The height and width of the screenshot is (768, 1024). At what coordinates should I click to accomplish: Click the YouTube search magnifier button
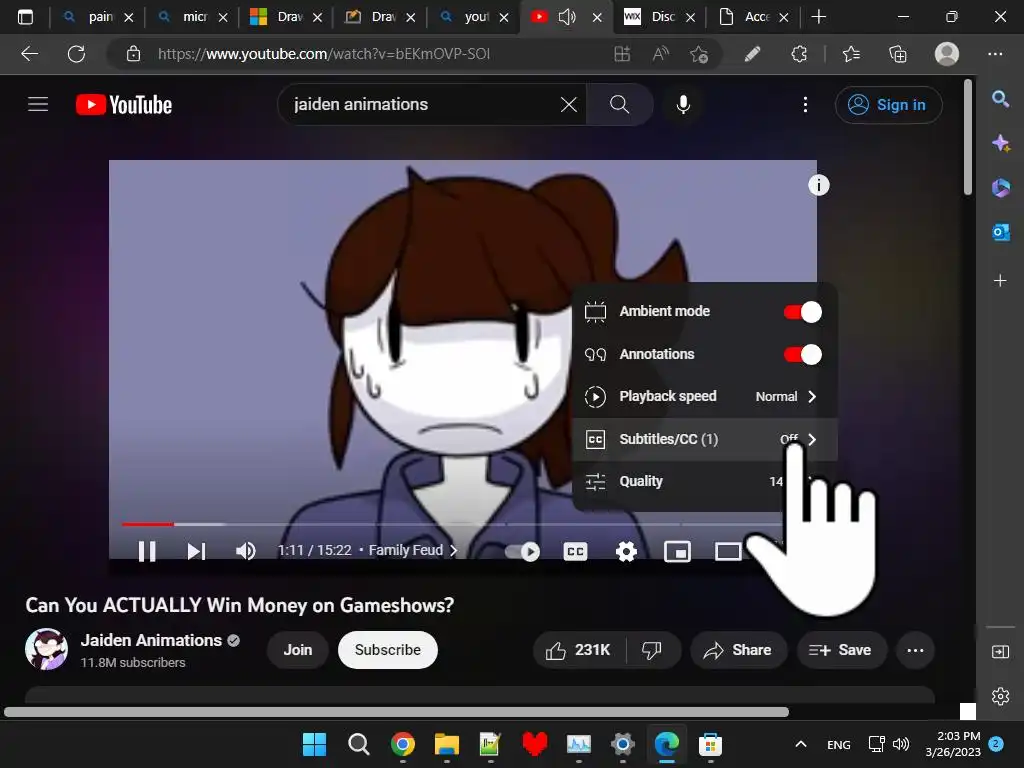point(619,104)
